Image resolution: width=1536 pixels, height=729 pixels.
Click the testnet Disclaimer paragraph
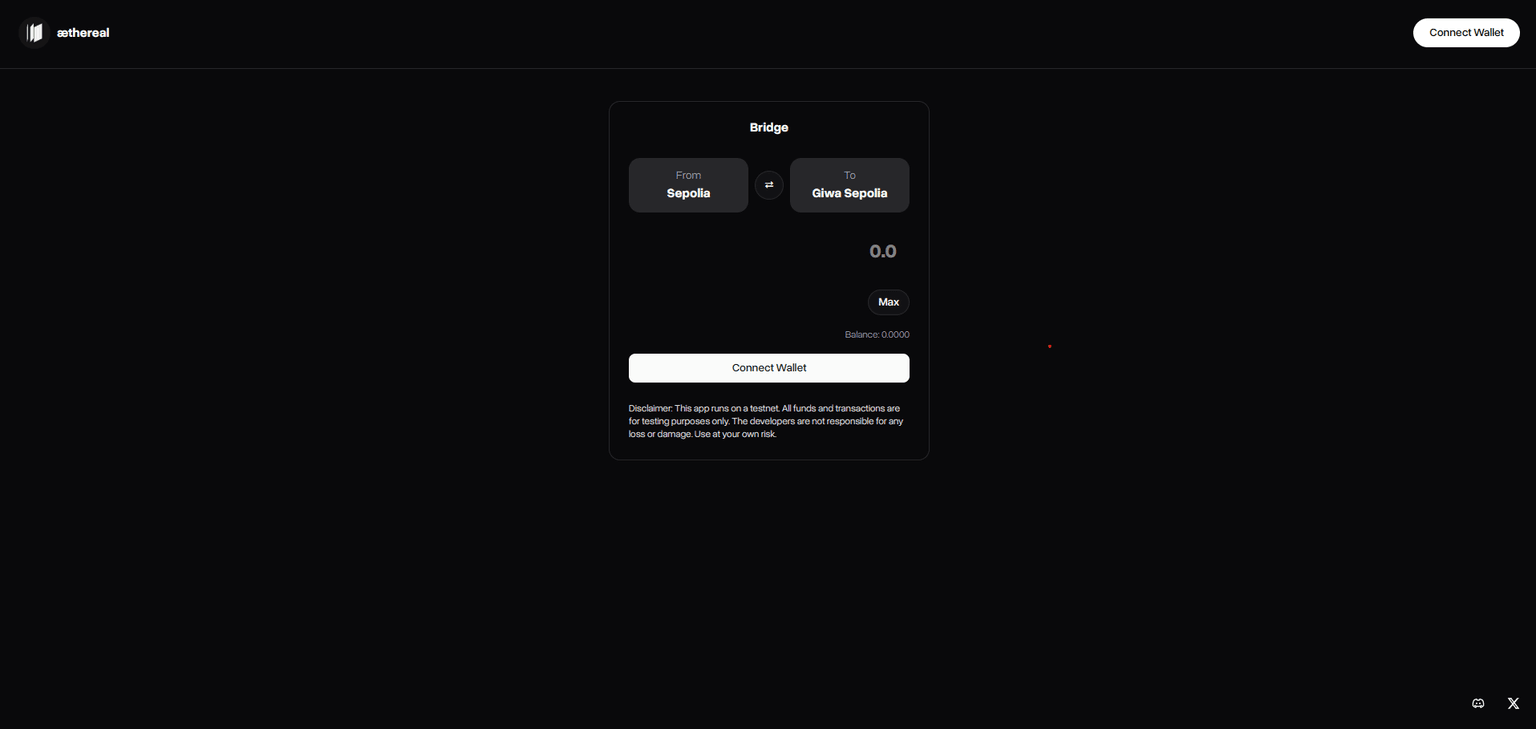(768, 421)
